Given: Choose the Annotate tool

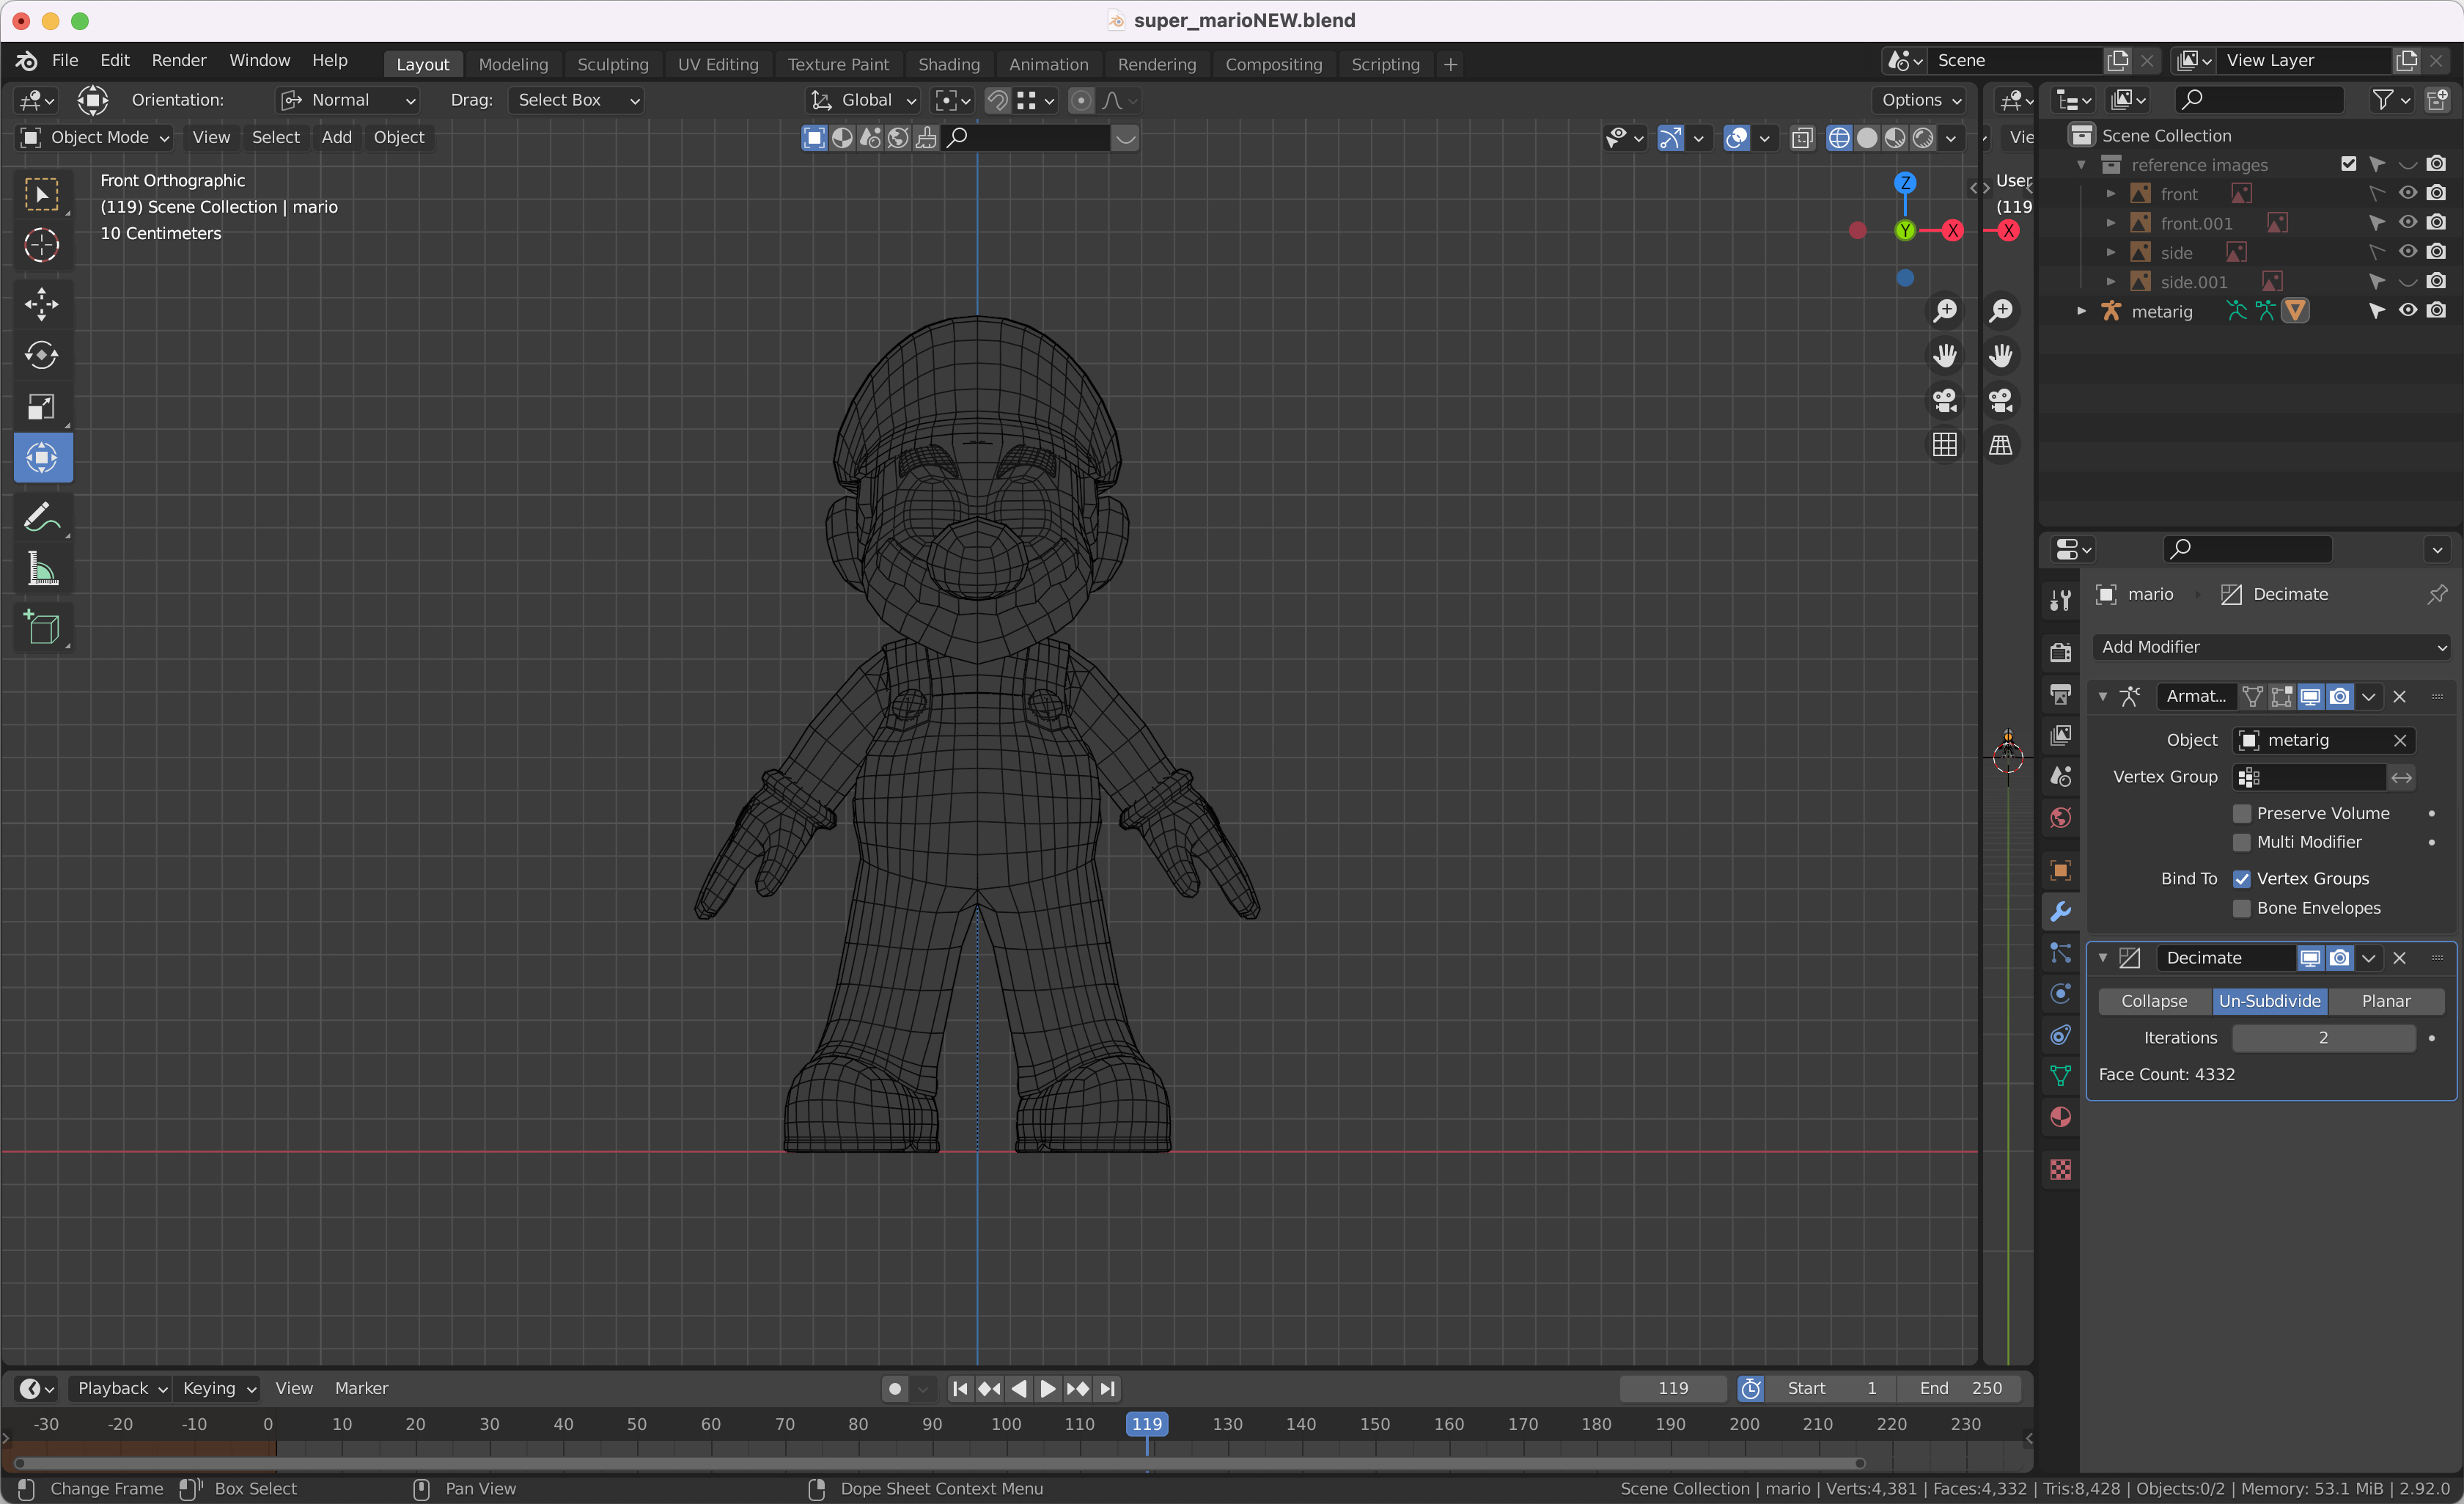Looking at the screenshot, I should pos(42,517).
